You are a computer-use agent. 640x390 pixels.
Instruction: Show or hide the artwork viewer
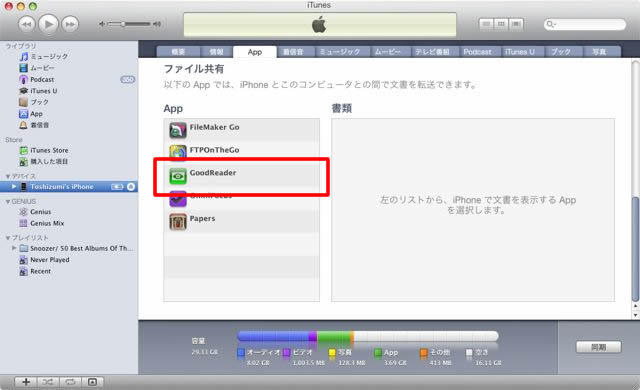pyautogui.click(x=93, y=382)
